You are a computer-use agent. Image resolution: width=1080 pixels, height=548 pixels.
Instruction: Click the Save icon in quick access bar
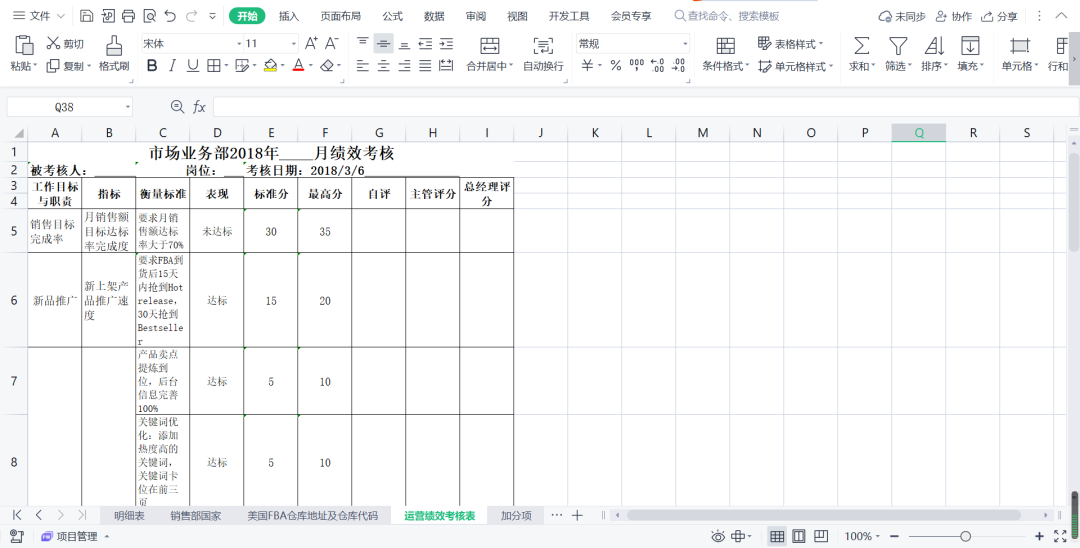coord(86,16)
